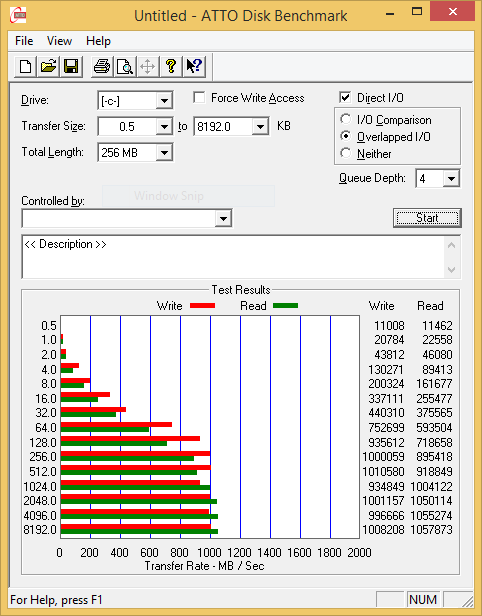
Task: Click the New document toolbar icon
Action: coord(26,66)
